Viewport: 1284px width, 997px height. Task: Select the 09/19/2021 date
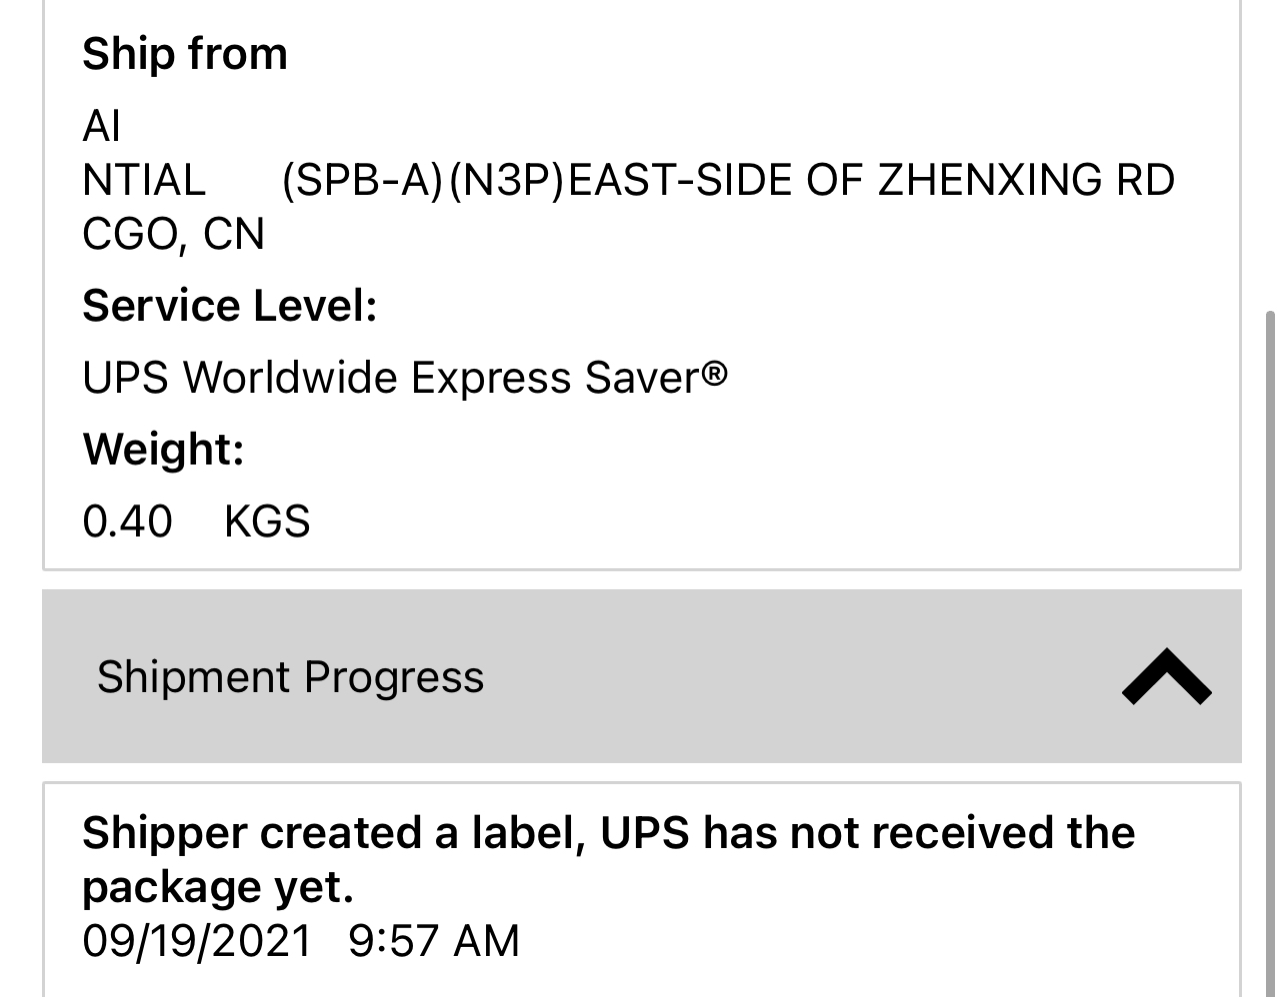tap(196, 941)
